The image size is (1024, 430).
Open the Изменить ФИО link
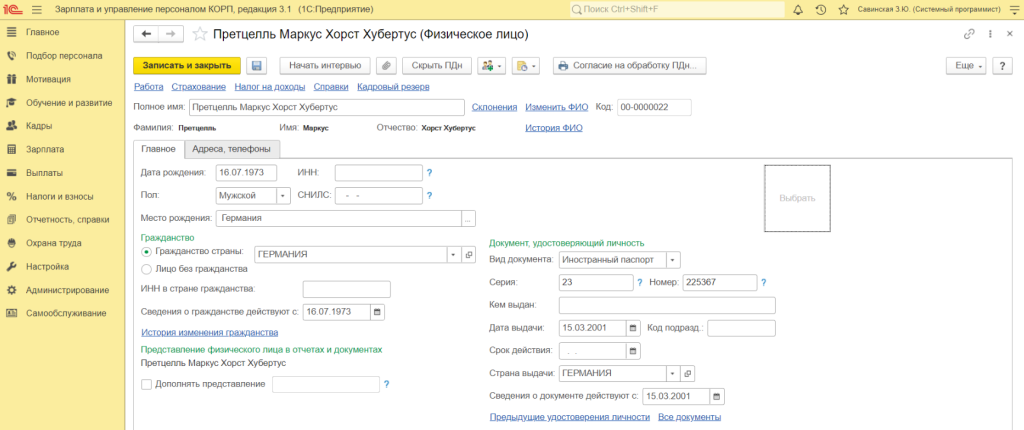click(x=556, y=107)
